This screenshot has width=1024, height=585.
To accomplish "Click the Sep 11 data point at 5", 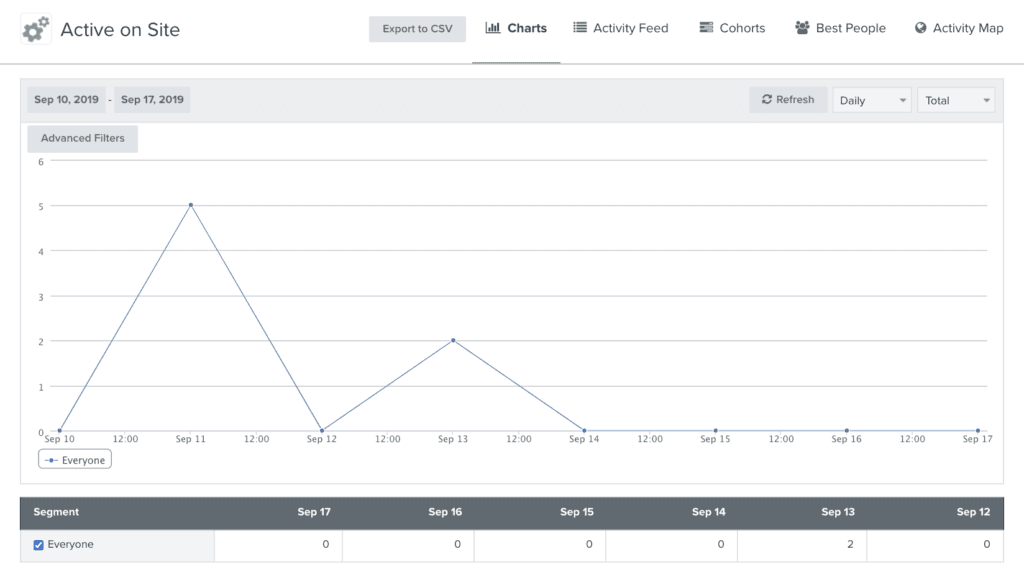I will point(191,205).
